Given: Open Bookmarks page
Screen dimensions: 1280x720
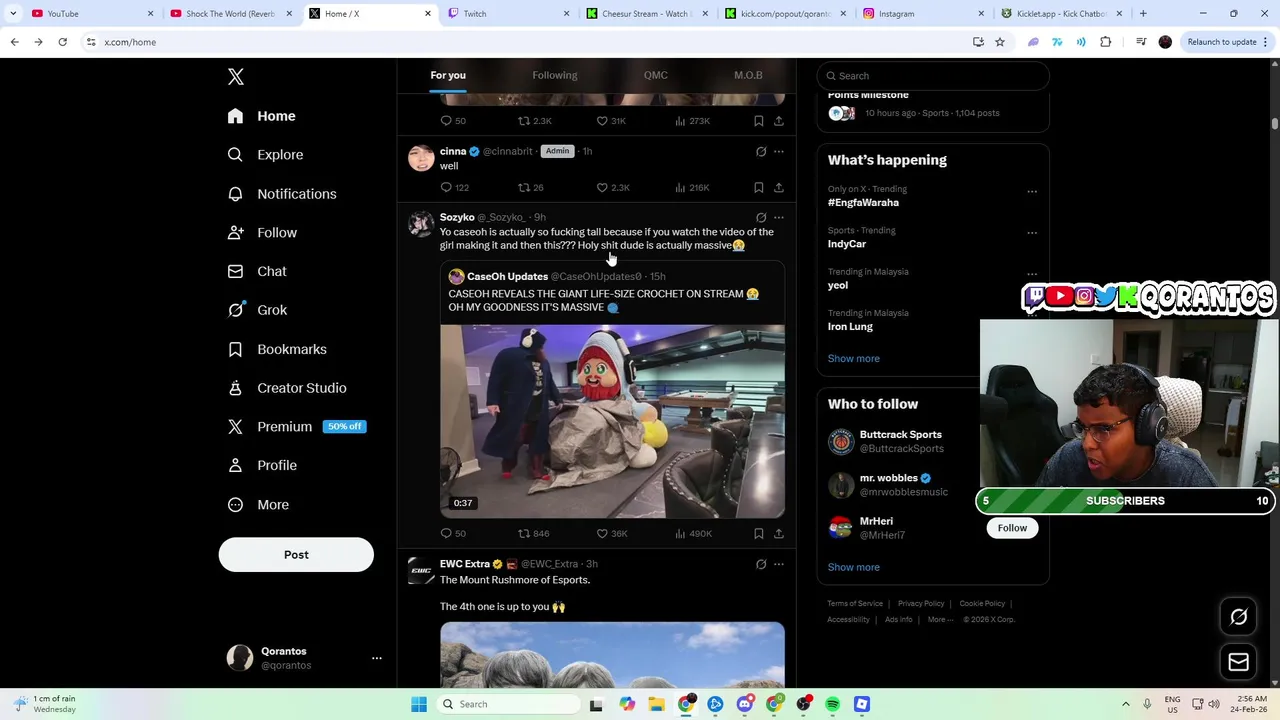Looking at the screenshot, I should click(x=277, y=349).
